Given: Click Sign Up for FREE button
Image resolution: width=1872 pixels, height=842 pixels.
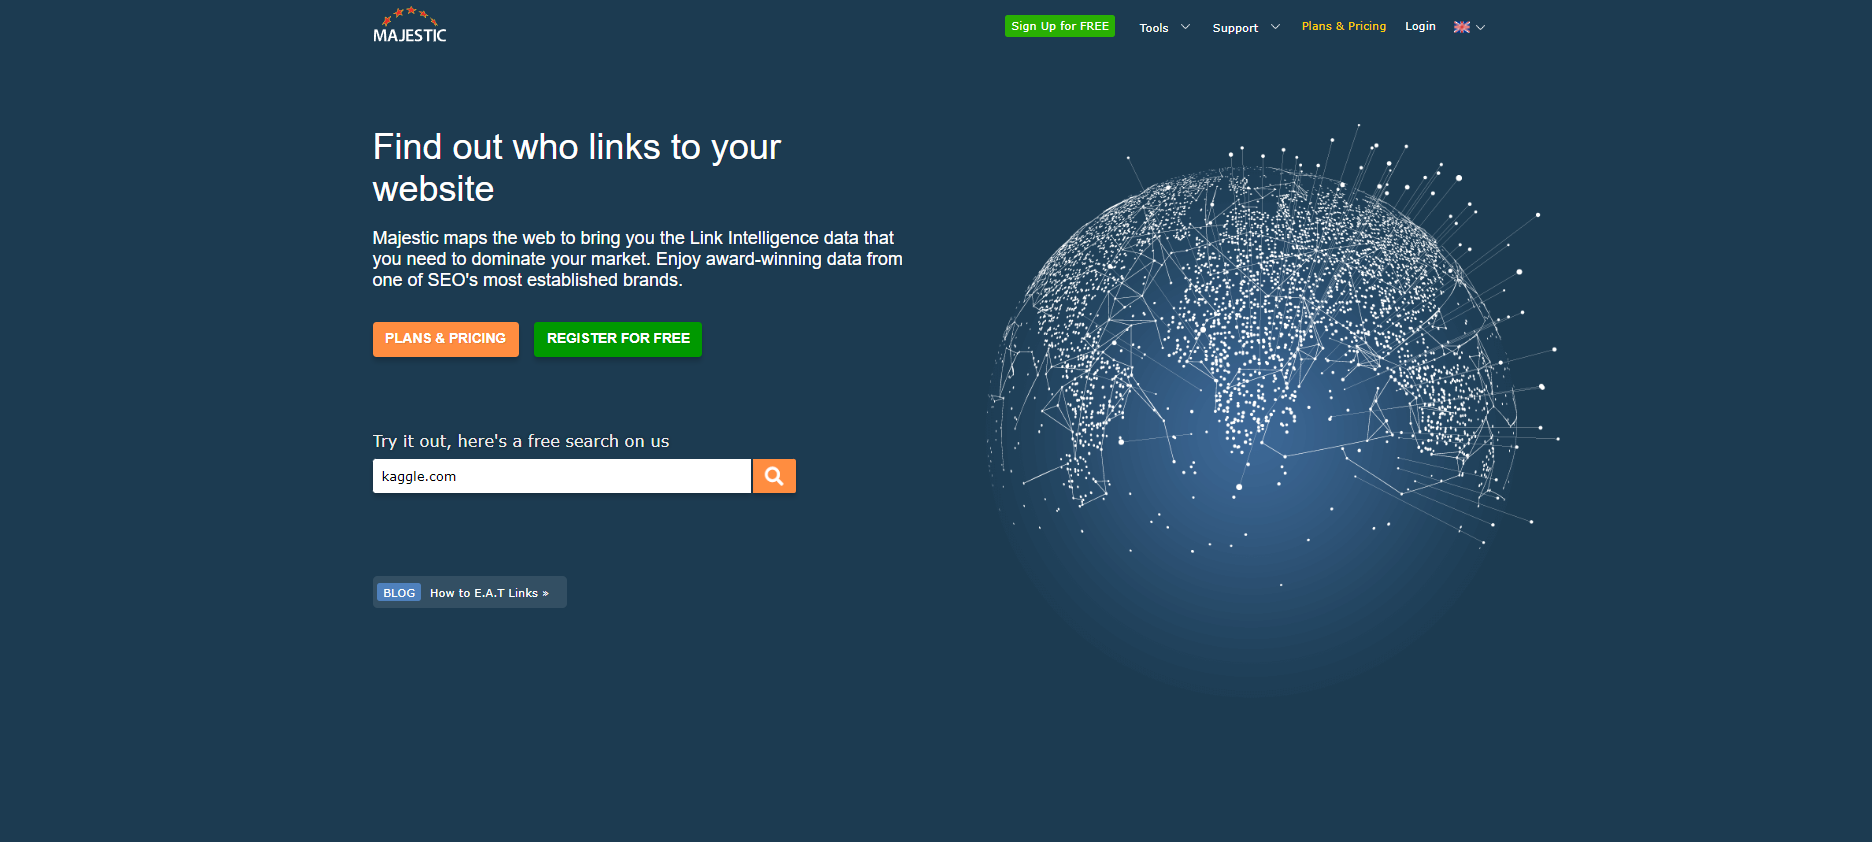Looking at the screenshot, I should click(x=1060, y=26).
